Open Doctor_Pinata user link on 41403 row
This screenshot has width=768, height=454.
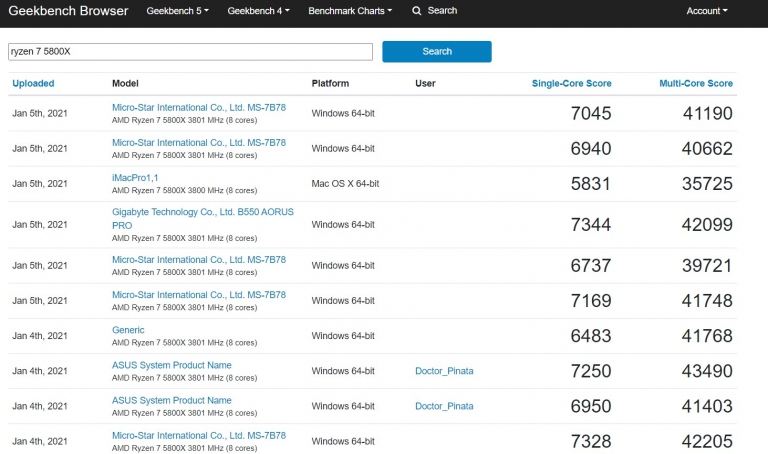(444, 406)
